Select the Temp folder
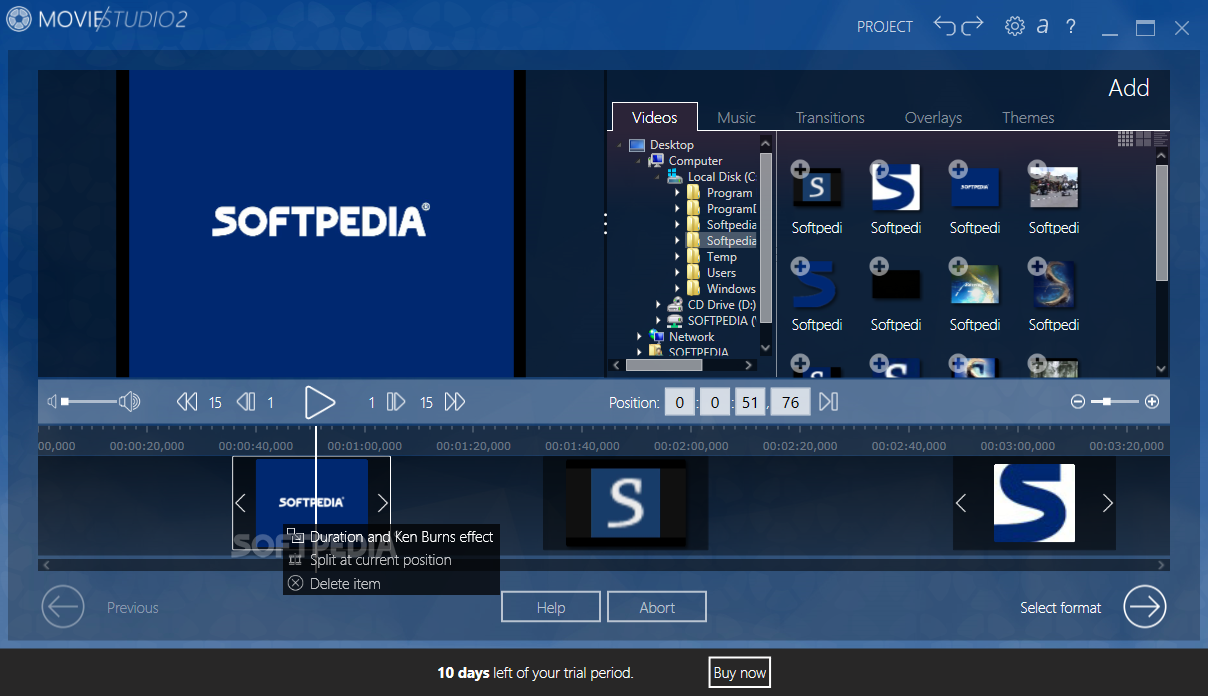Image resolution: width=1208 pixels, height=696 pixels. point(721,257)
